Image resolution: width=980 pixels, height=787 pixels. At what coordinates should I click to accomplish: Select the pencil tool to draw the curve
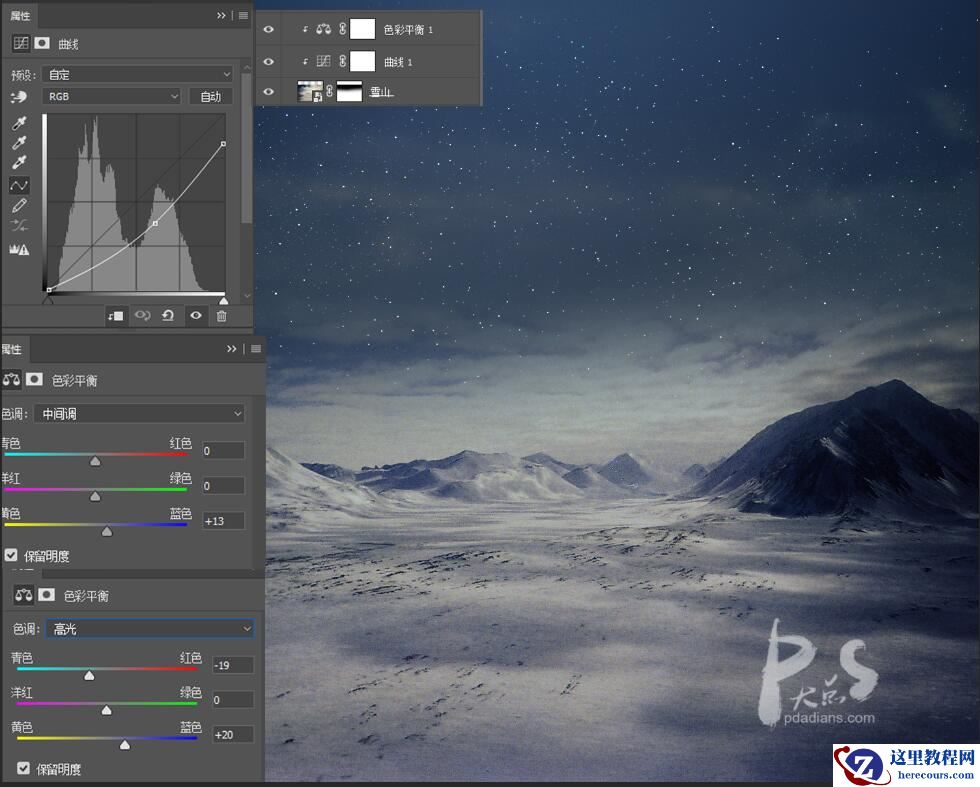point(18,204)
